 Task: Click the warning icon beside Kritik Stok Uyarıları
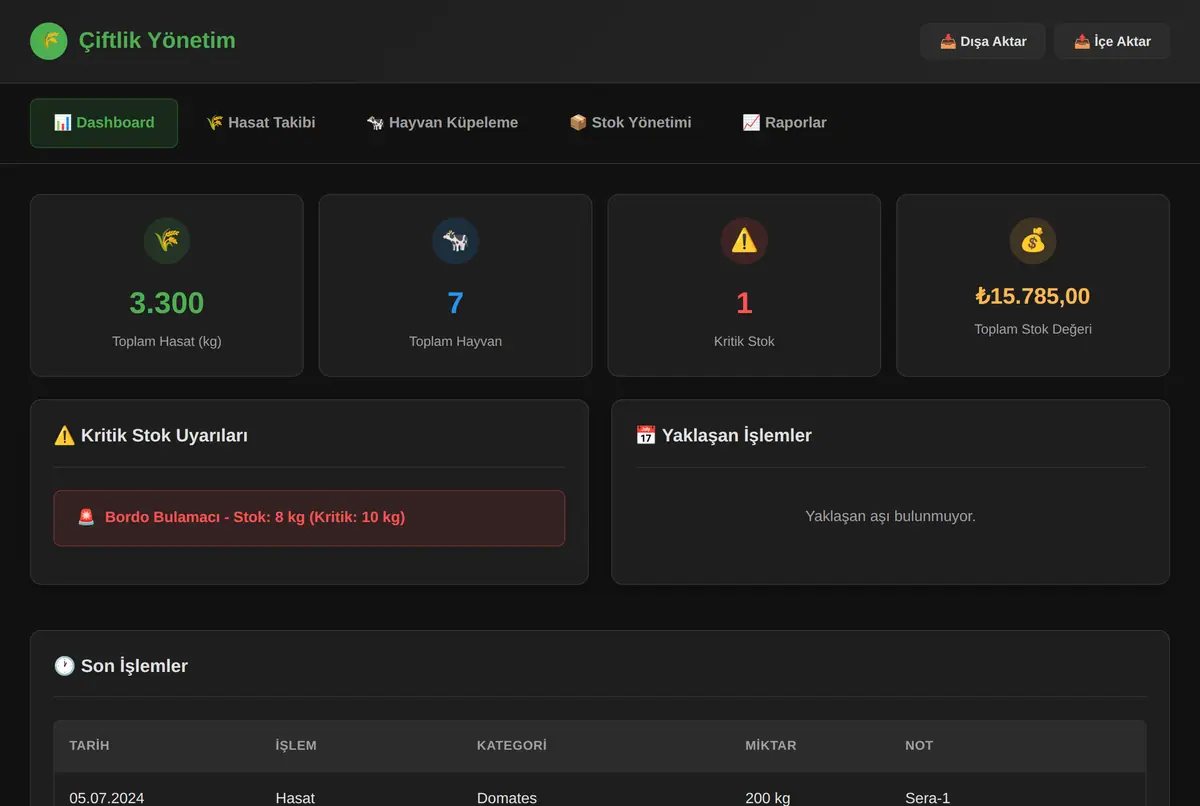point(64,435)
